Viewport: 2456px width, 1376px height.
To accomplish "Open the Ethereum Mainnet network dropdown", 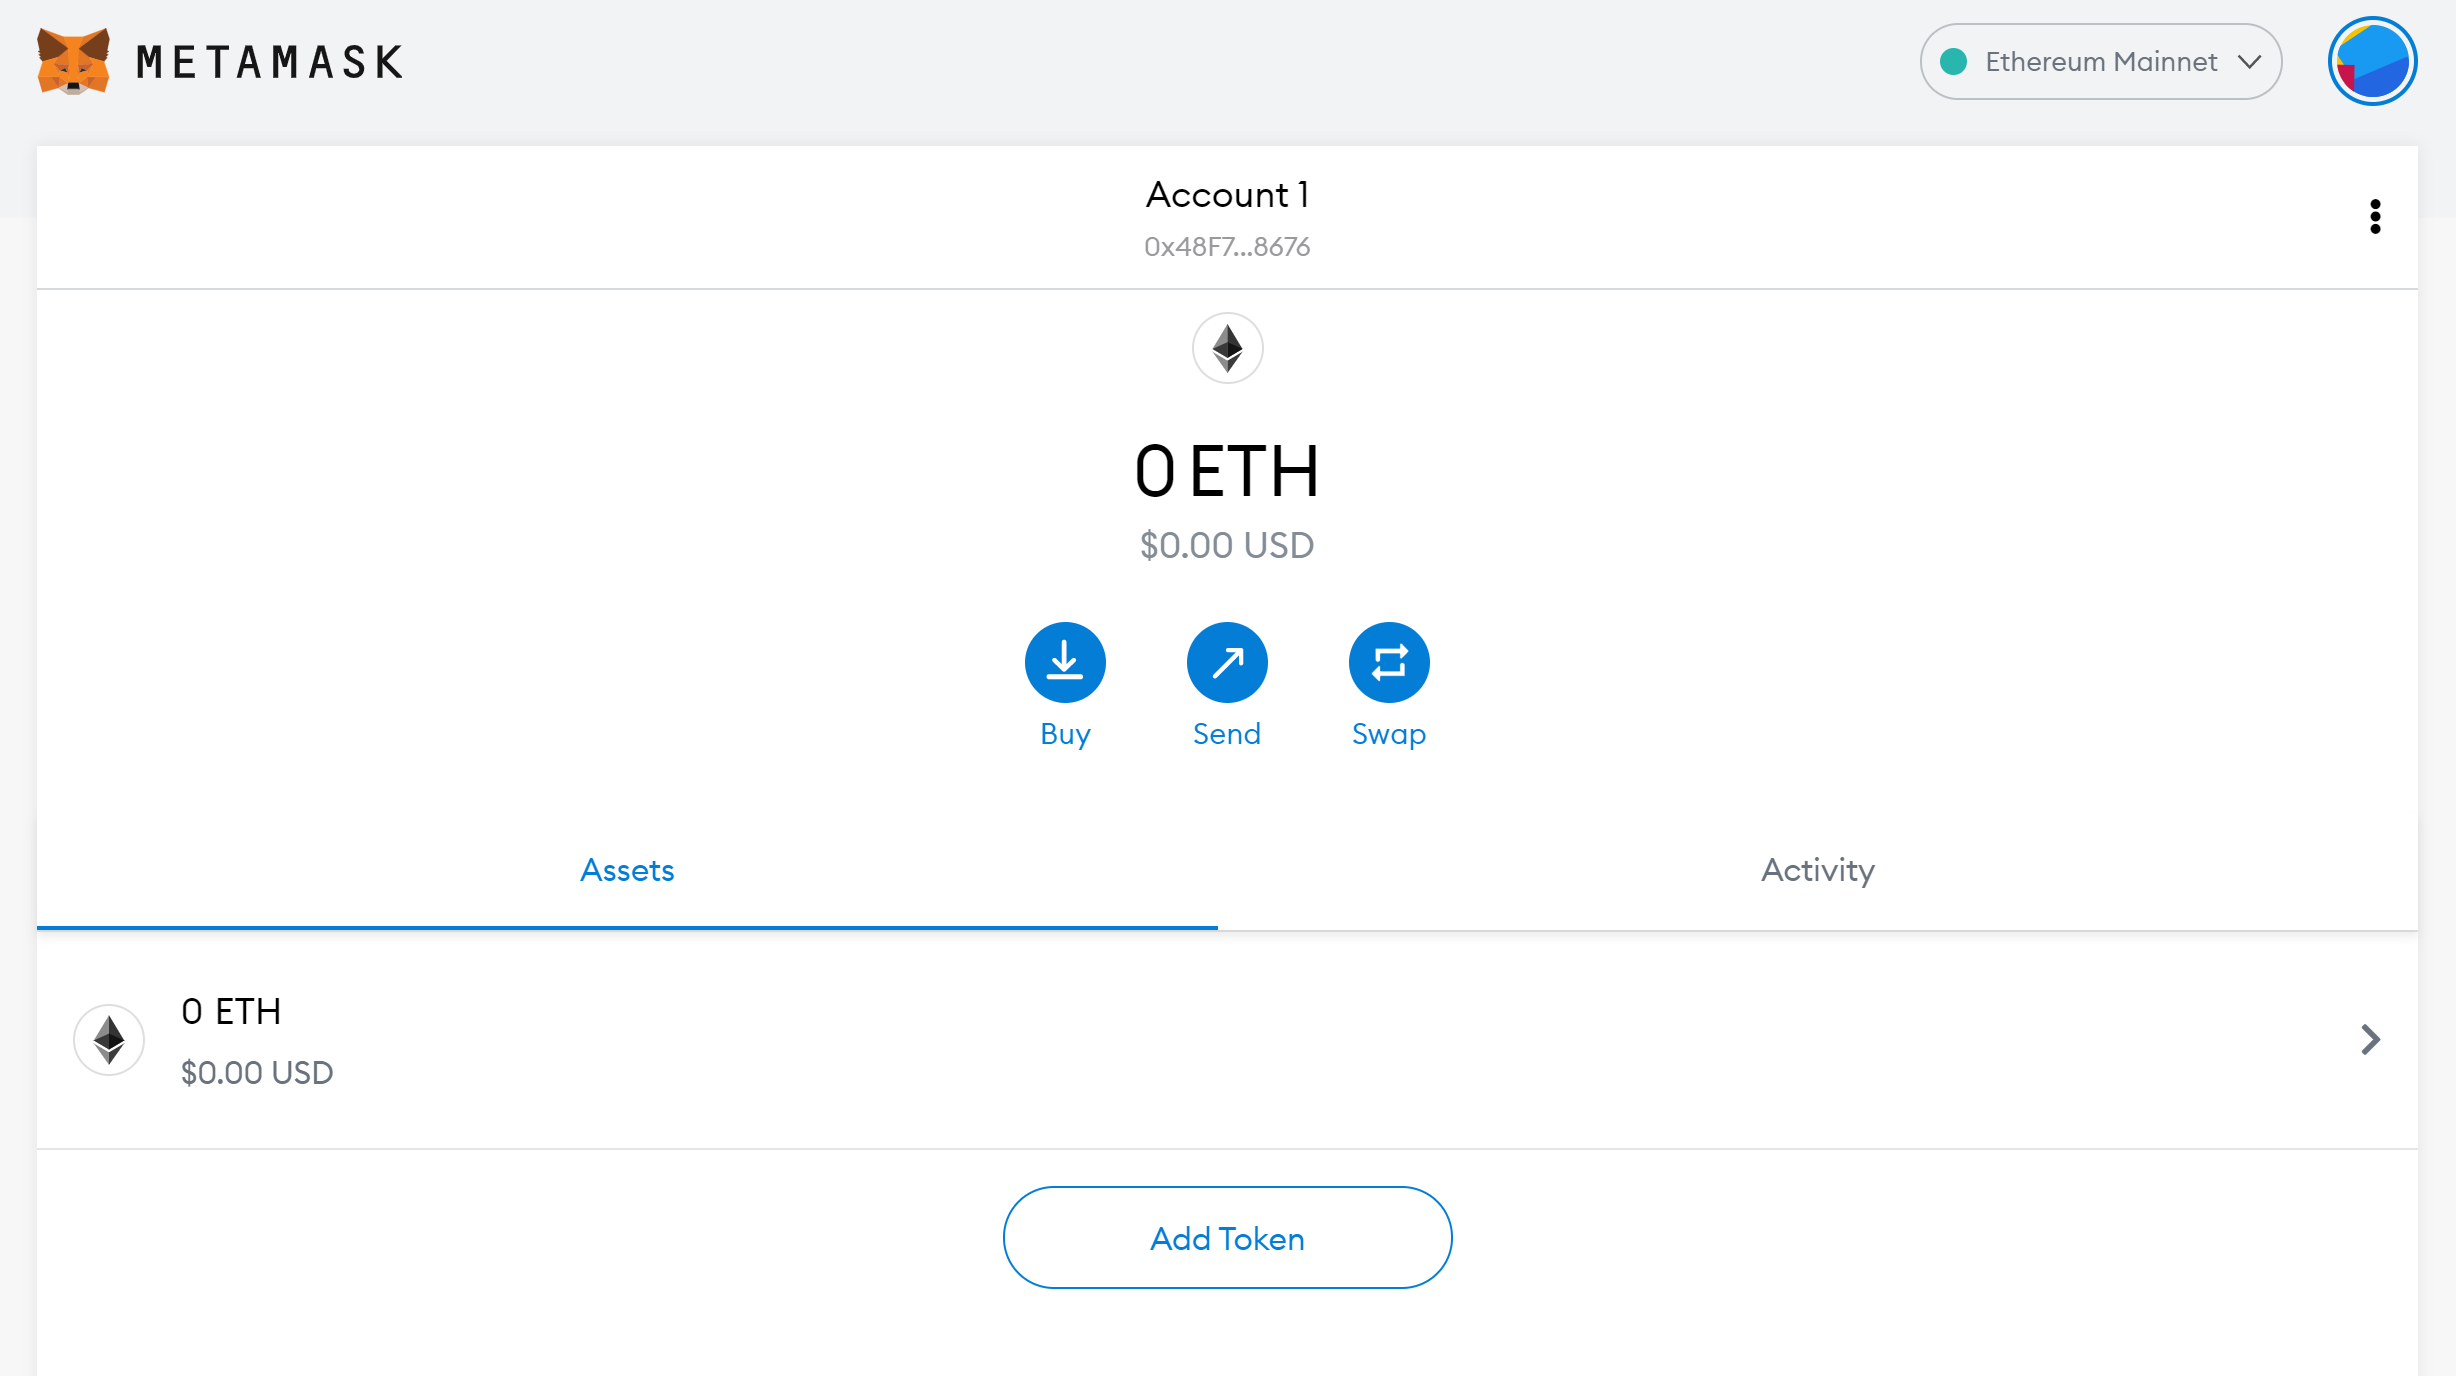I will [x=2100, y=62].
